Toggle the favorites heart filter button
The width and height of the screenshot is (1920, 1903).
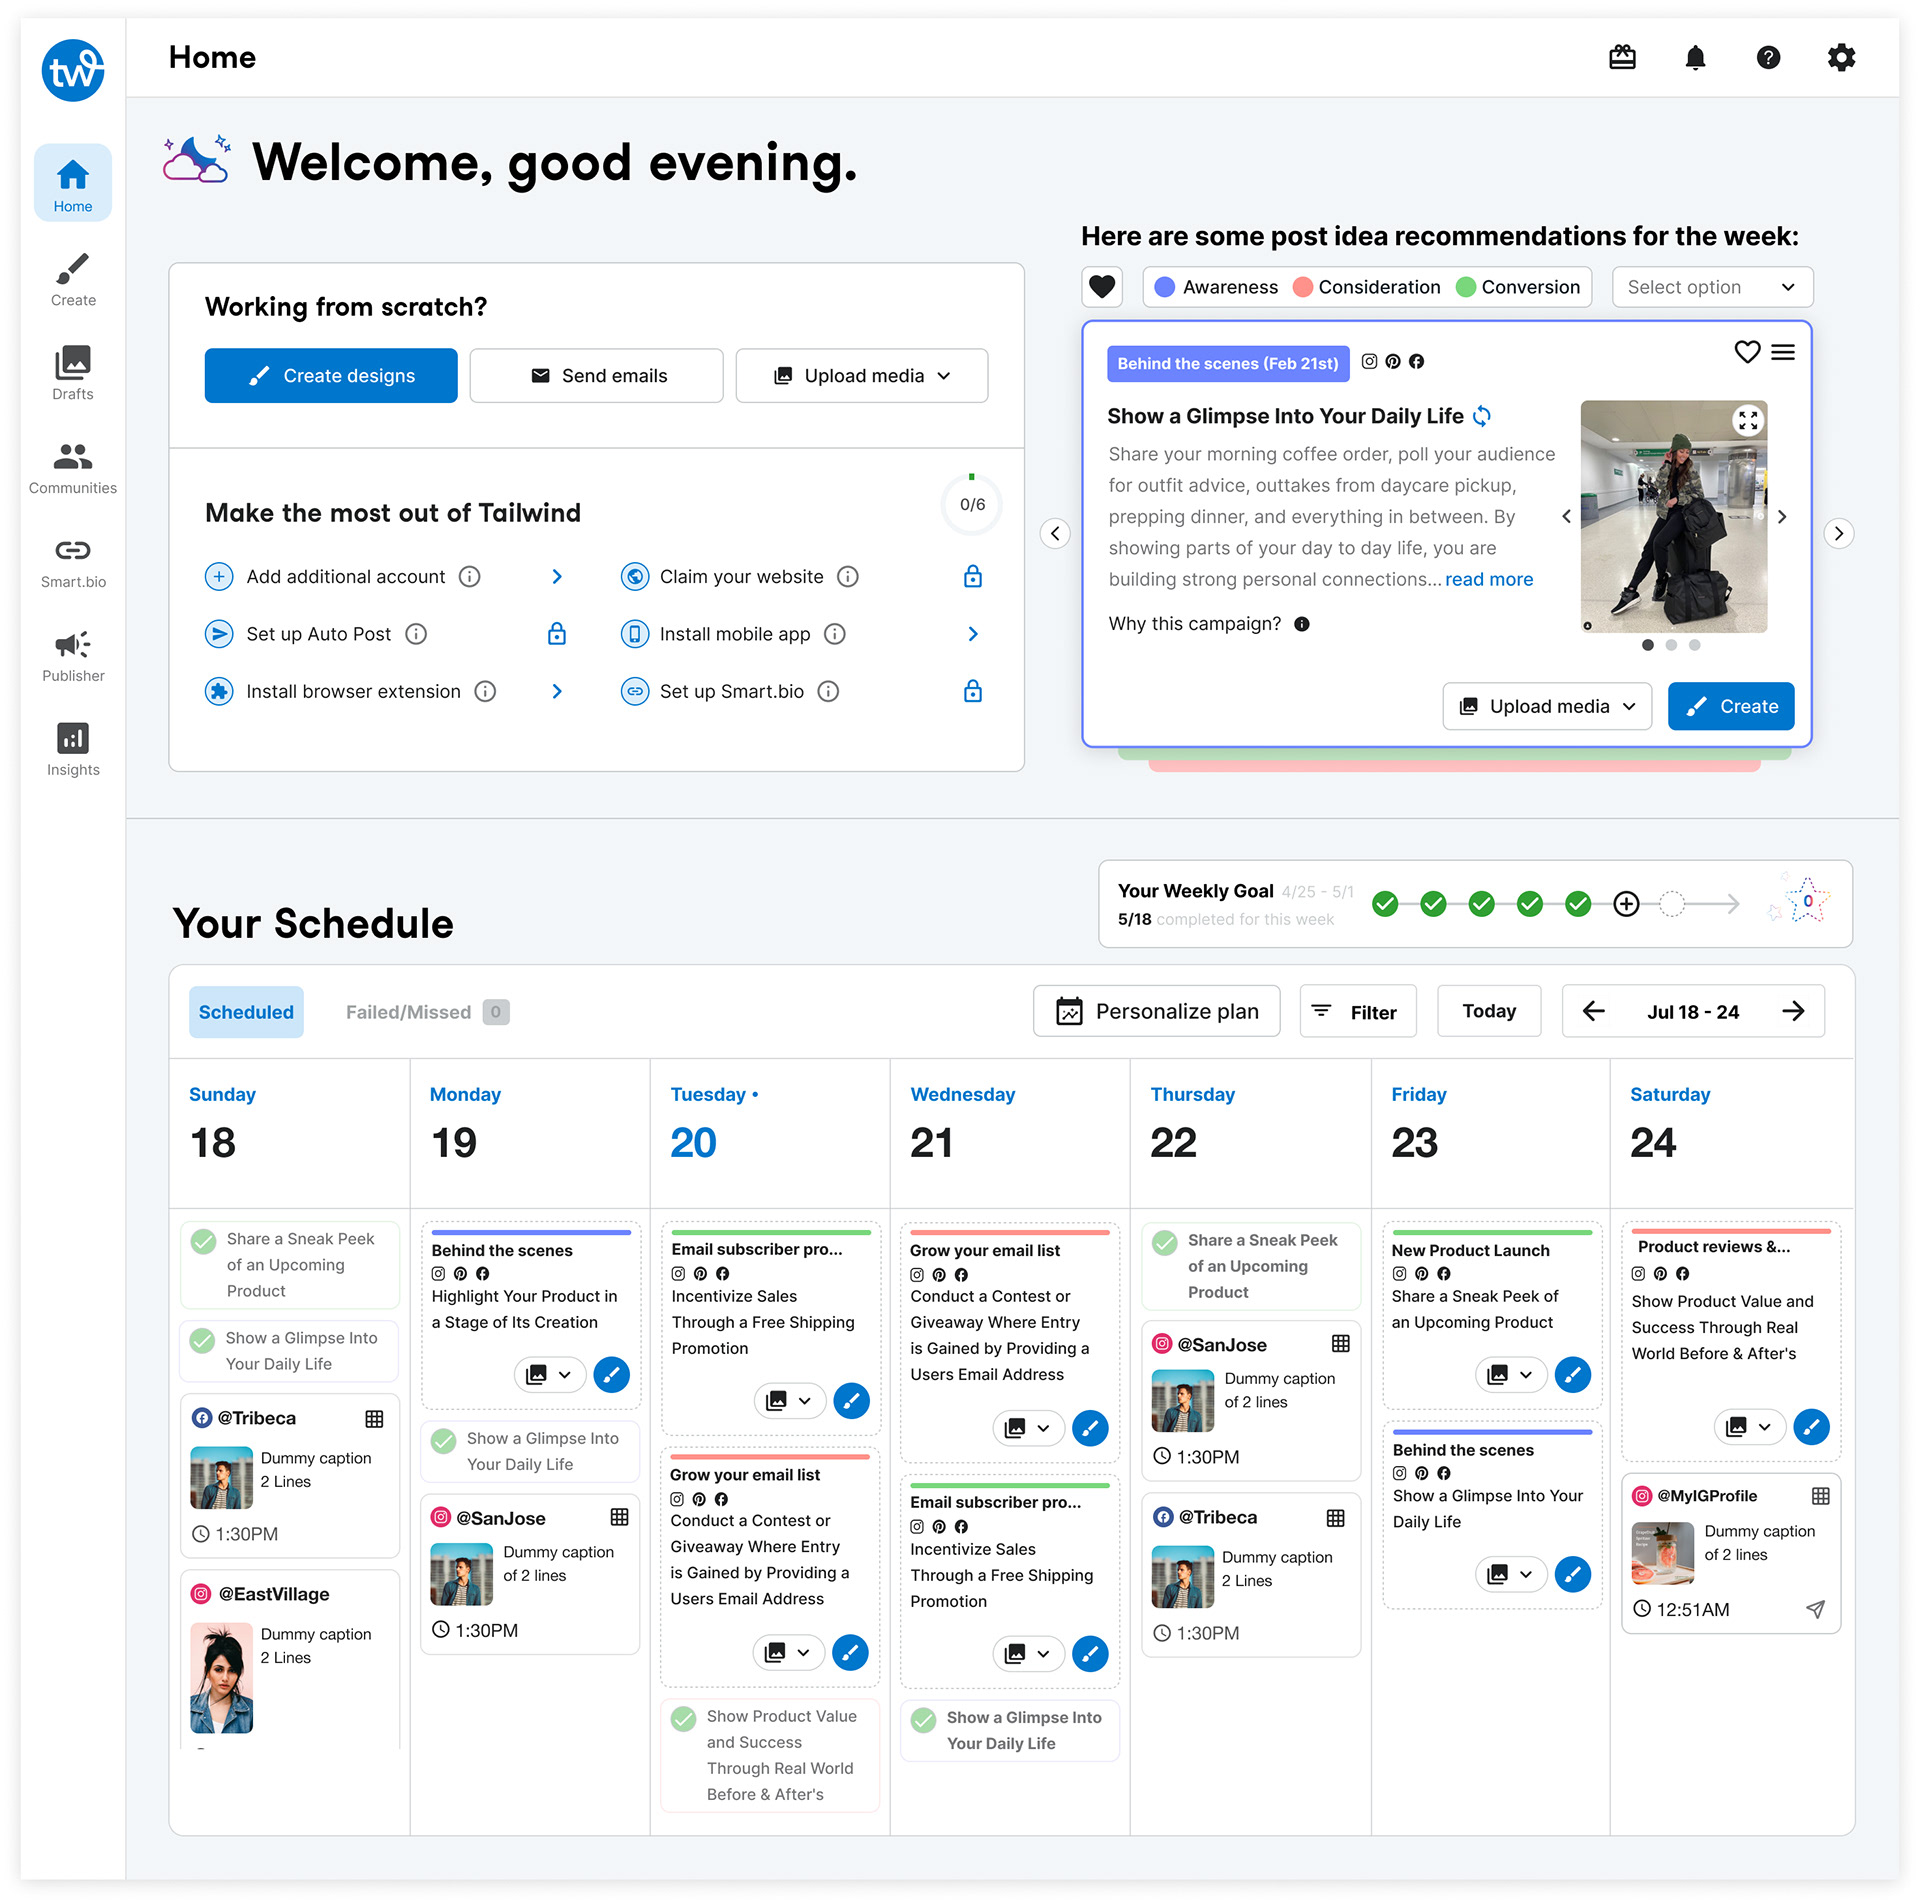pyautogui.click(x=1102, y=287)
